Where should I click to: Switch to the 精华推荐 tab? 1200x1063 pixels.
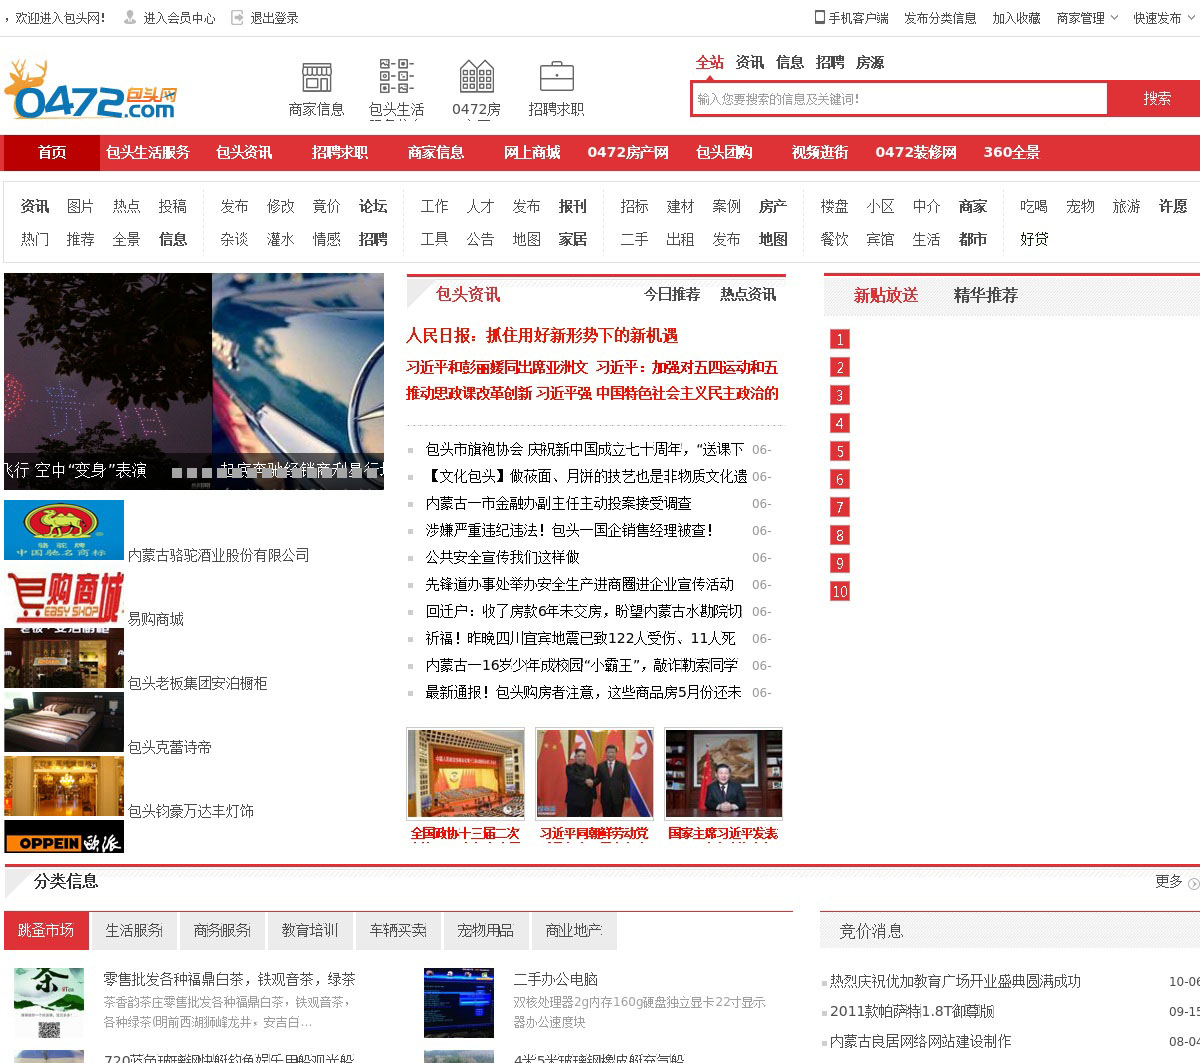[985, 295]
